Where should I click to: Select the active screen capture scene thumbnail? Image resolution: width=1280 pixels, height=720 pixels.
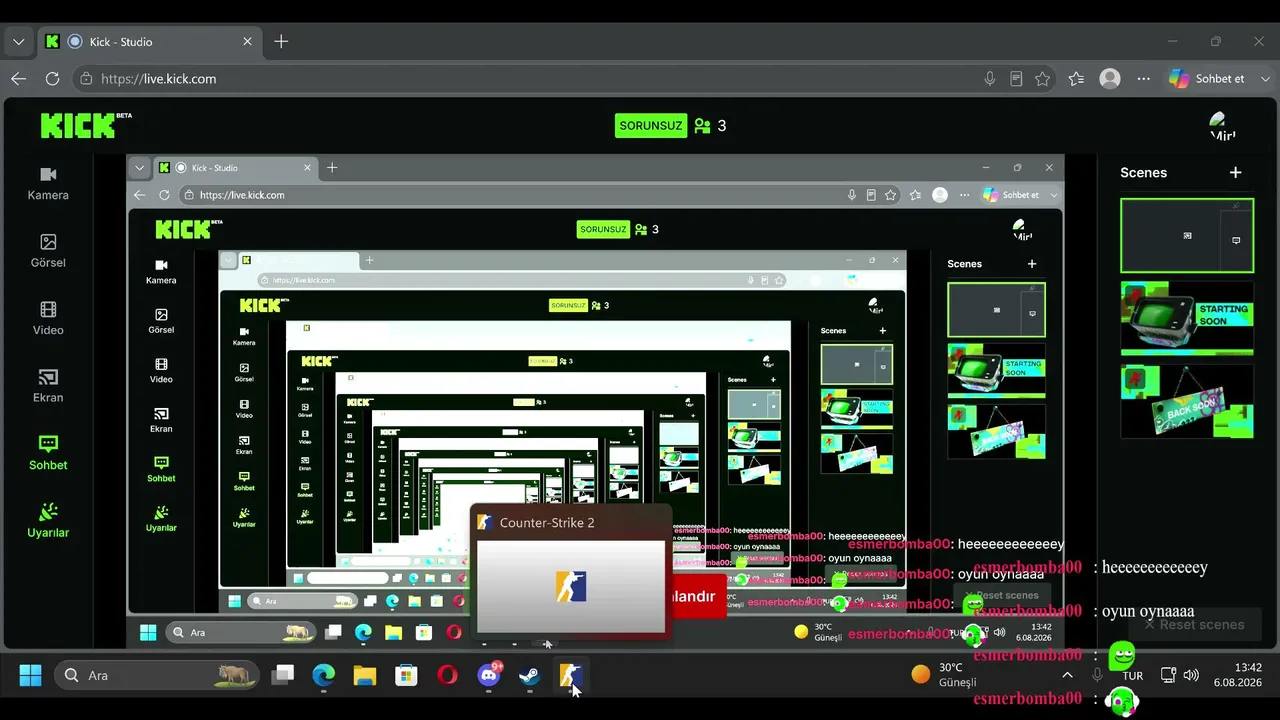coord(1187,236)
